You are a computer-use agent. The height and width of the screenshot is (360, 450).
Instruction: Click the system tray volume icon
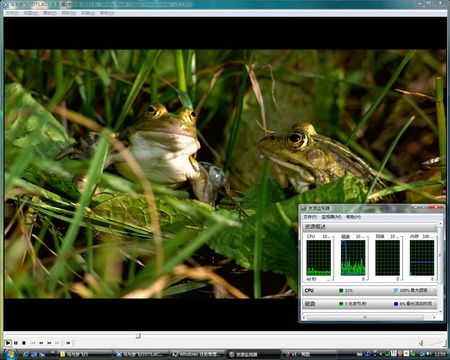428,354
